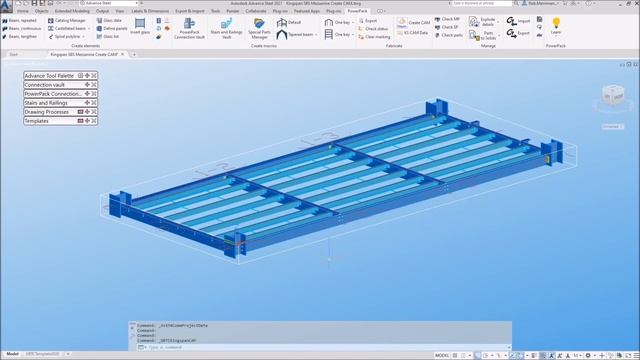Click the Beam, repeated tool
This screenshot has height=360, width=640.
pyautogui.click(x=20, y=20)
